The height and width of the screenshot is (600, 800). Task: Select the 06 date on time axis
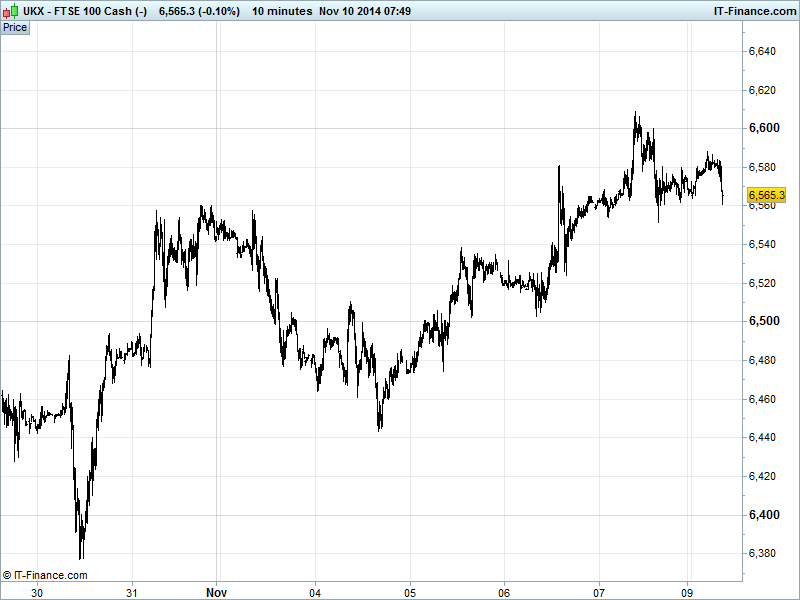[505, 592]
